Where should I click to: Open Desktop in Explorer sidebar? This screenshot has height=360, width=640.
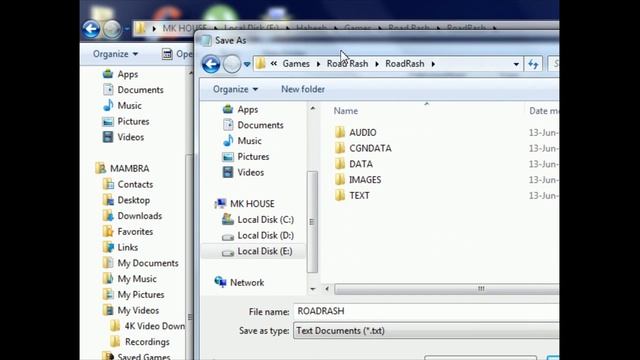pos(126,200)
